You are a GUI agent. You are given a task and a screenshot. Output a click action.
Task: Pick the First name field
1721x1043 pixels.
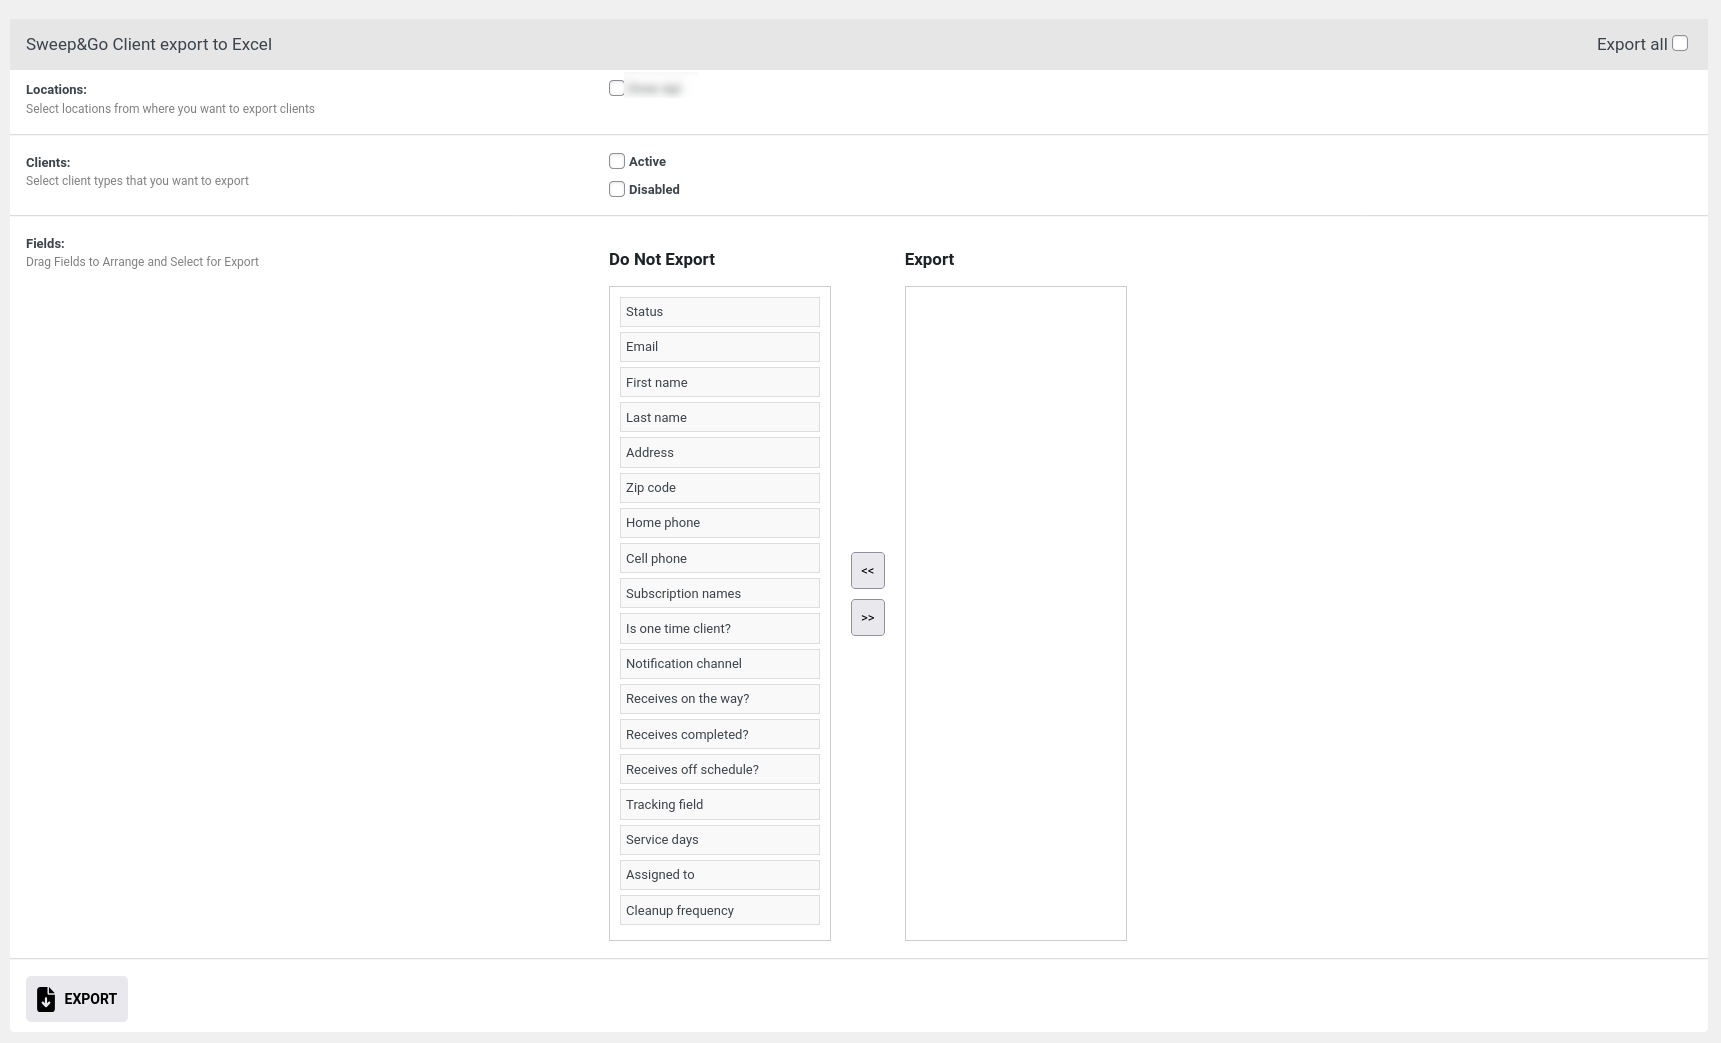(x=719, y=382)
